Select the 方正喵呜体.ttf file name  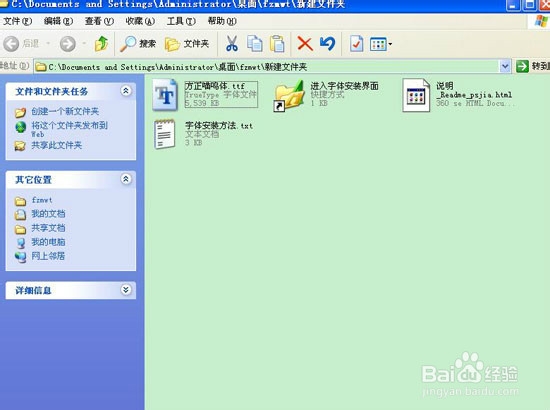tap(214, 86)
